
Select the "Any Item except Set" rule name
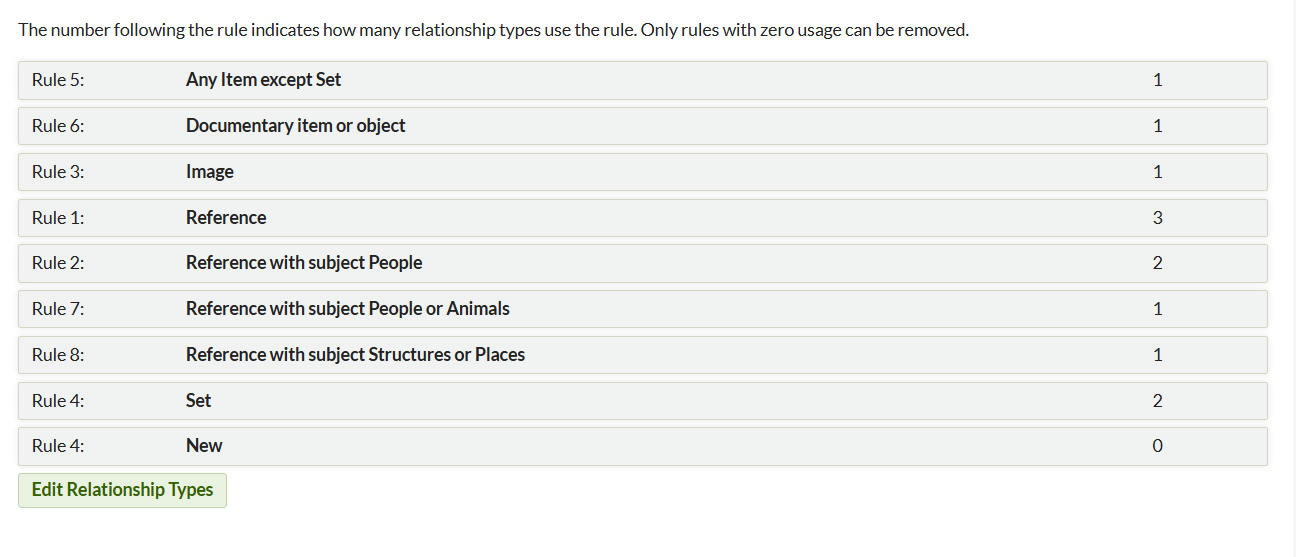pos(263,80)
